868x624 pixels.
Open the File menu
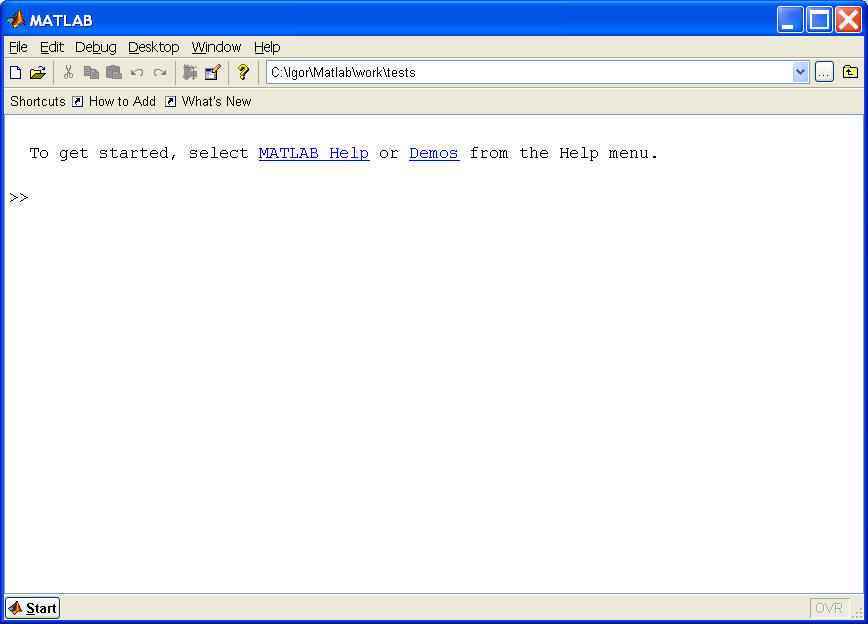pos(17,47)
